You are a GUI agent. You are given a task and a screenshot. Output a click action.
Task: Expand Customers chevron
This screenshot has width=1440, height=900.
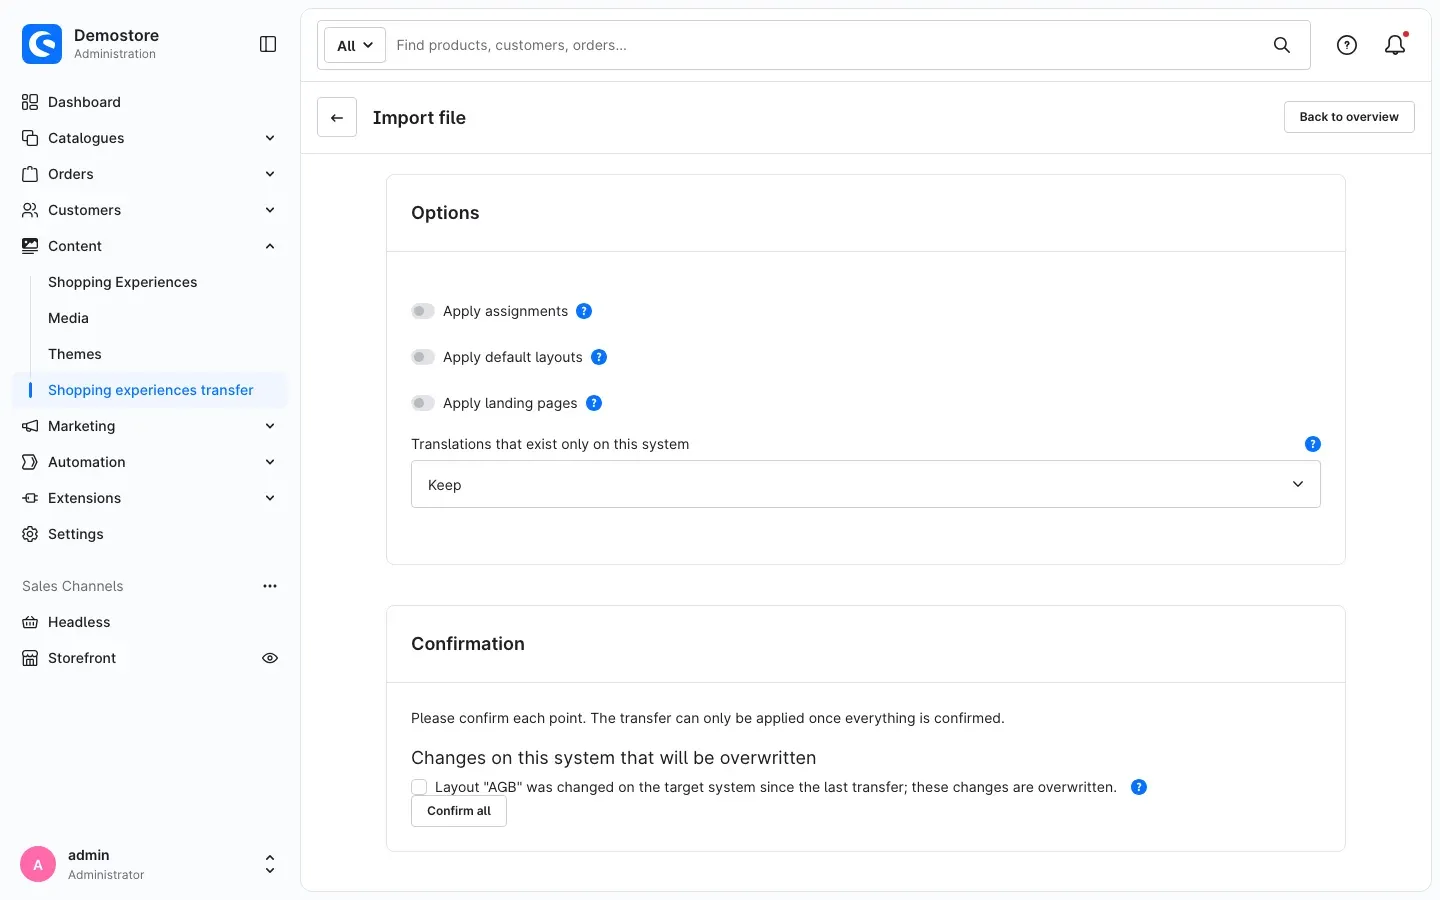coord(270,210)
